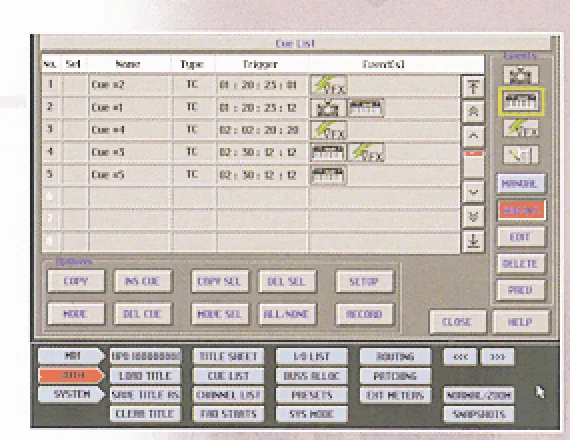
Task: Open the camera snapshot event in Cue #1 row
Action: point(329,108)
